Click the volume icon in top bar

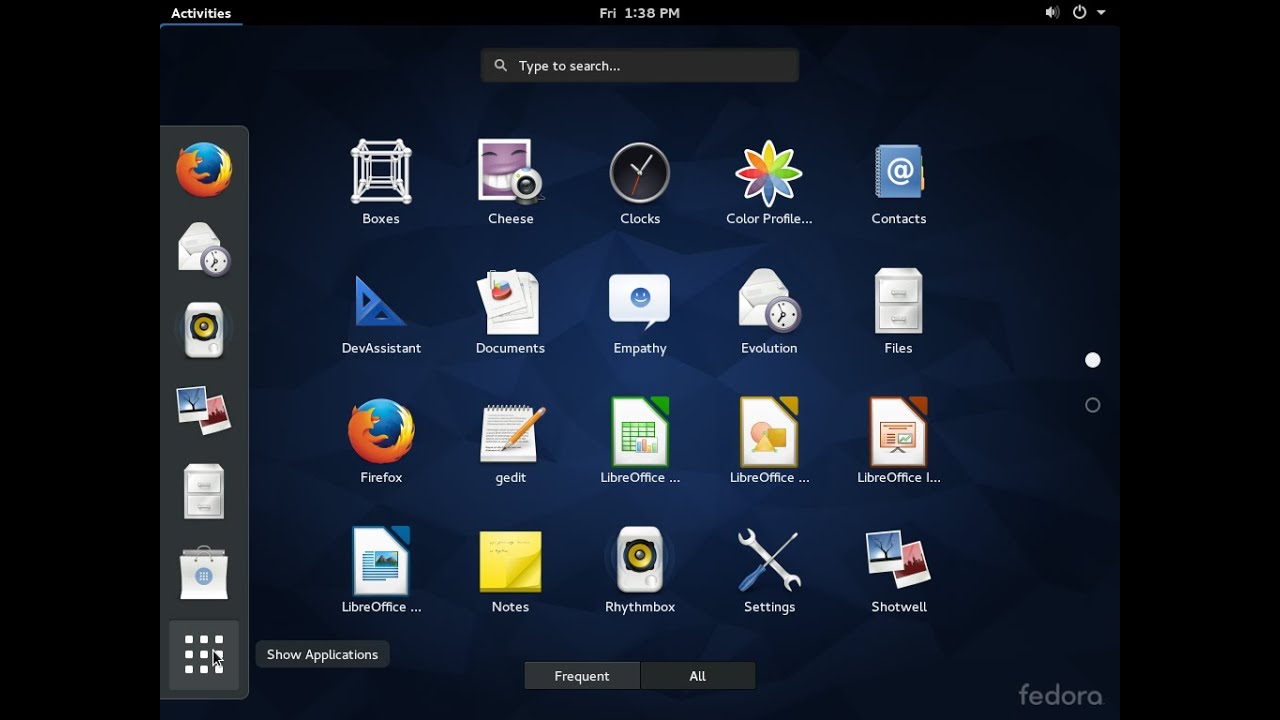(x=1052, y=13)
